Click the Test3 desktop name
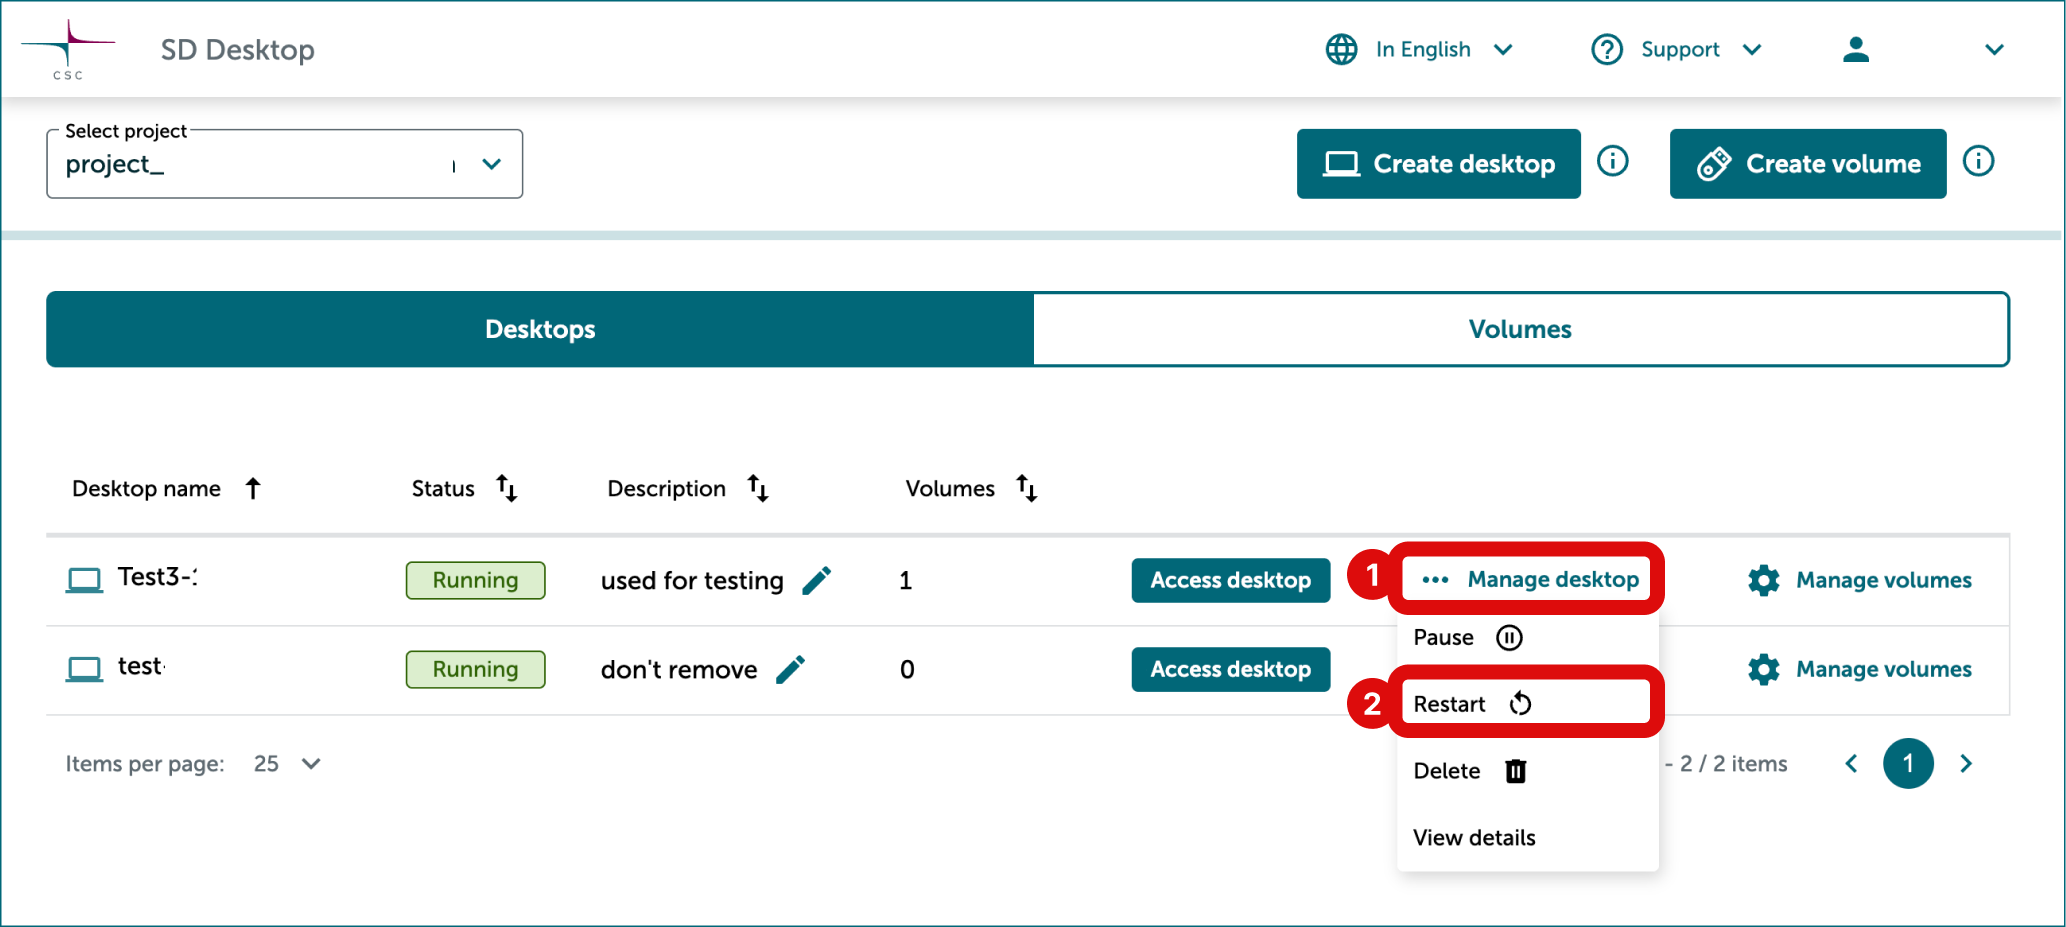This screenshot has height=927, width=2066. pyautogui.click(x=157, y=577)
